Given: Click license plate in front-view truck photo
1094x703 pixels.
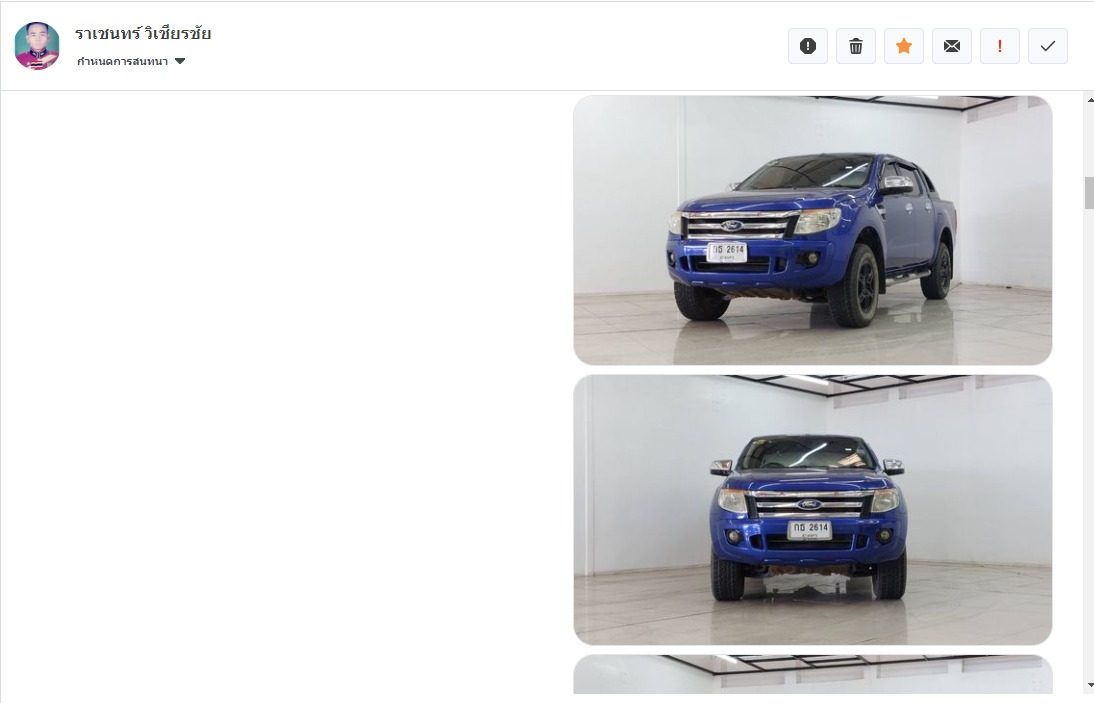Looking at the screenshot, I should (809, 530).
